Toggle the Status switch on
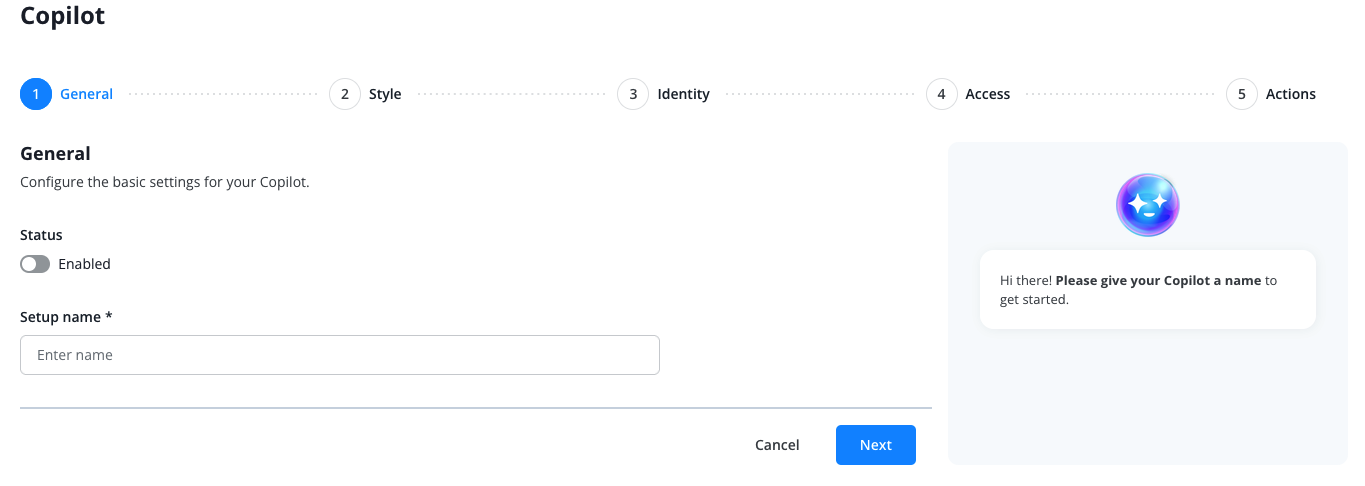 tap(35, 264)
